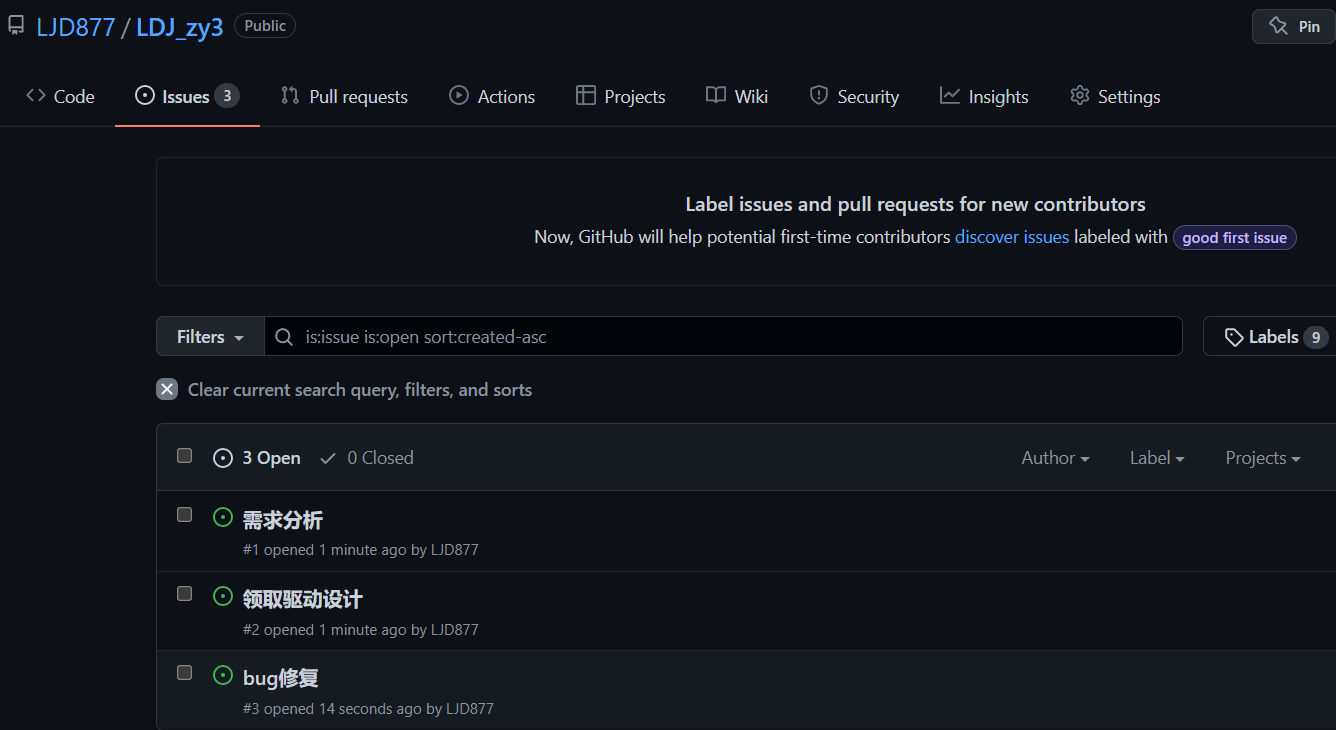The image size is (1336, 730).
Task: Show the 3 Open issues
Action: pyautogui.click(x=257, y=458)
